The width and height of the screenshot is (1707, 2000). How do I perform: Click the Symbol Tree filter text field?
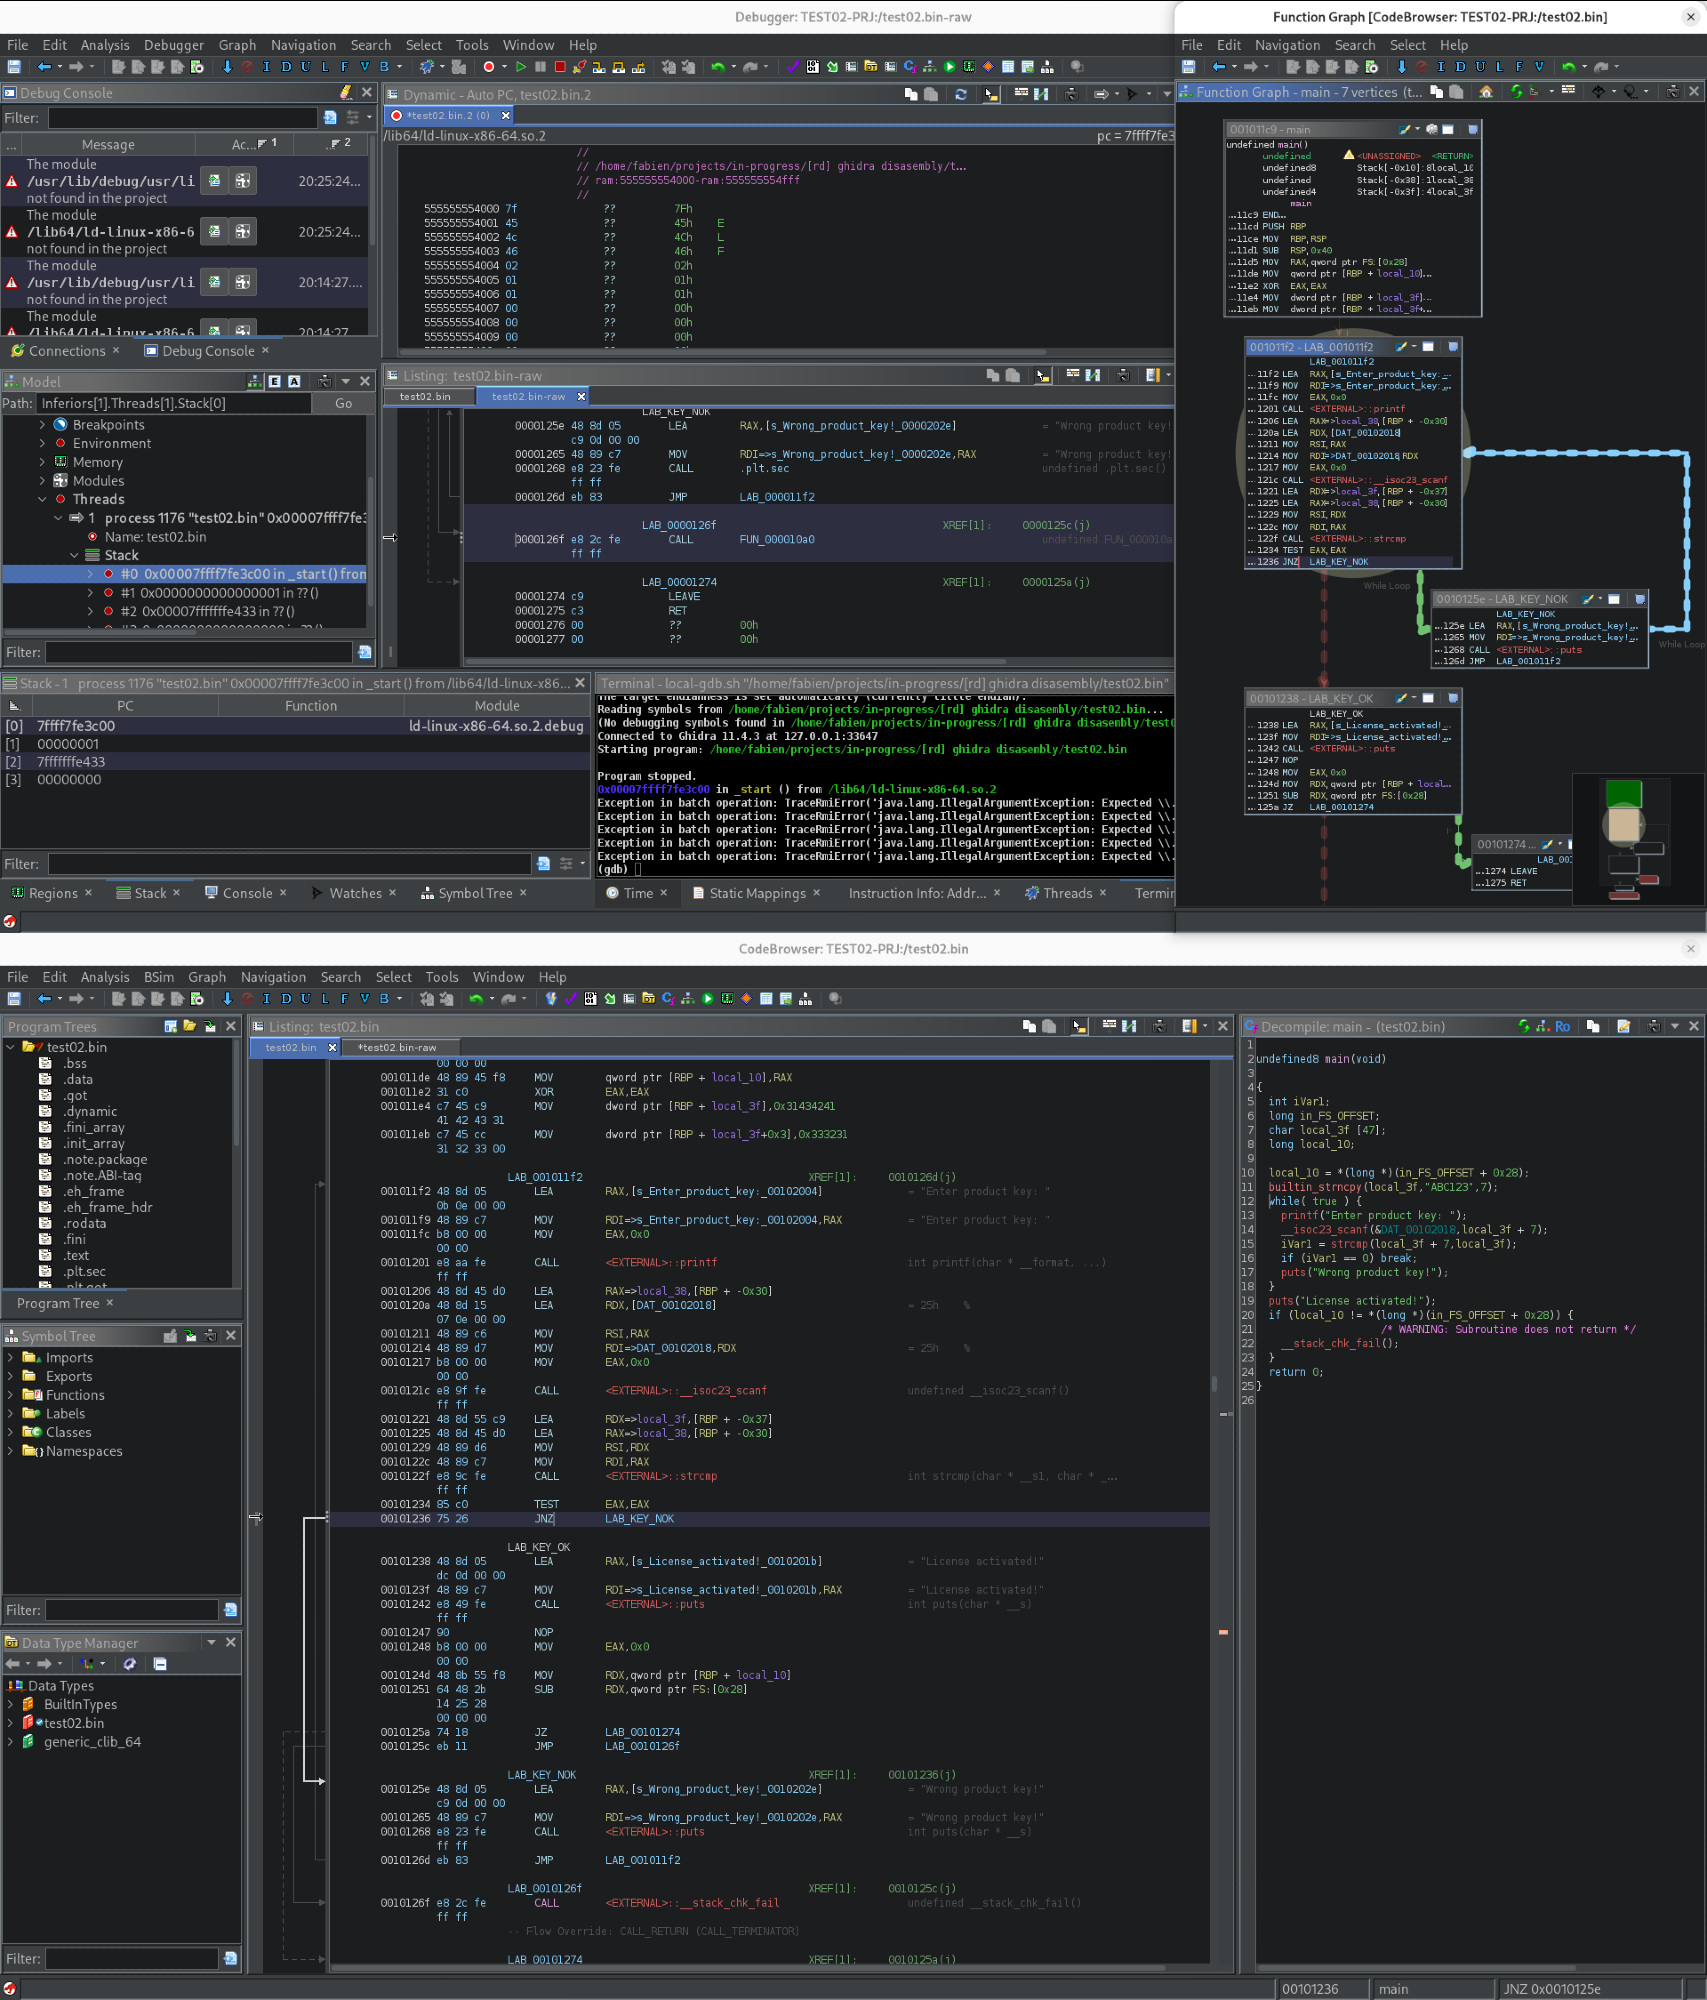point(131,1610)
